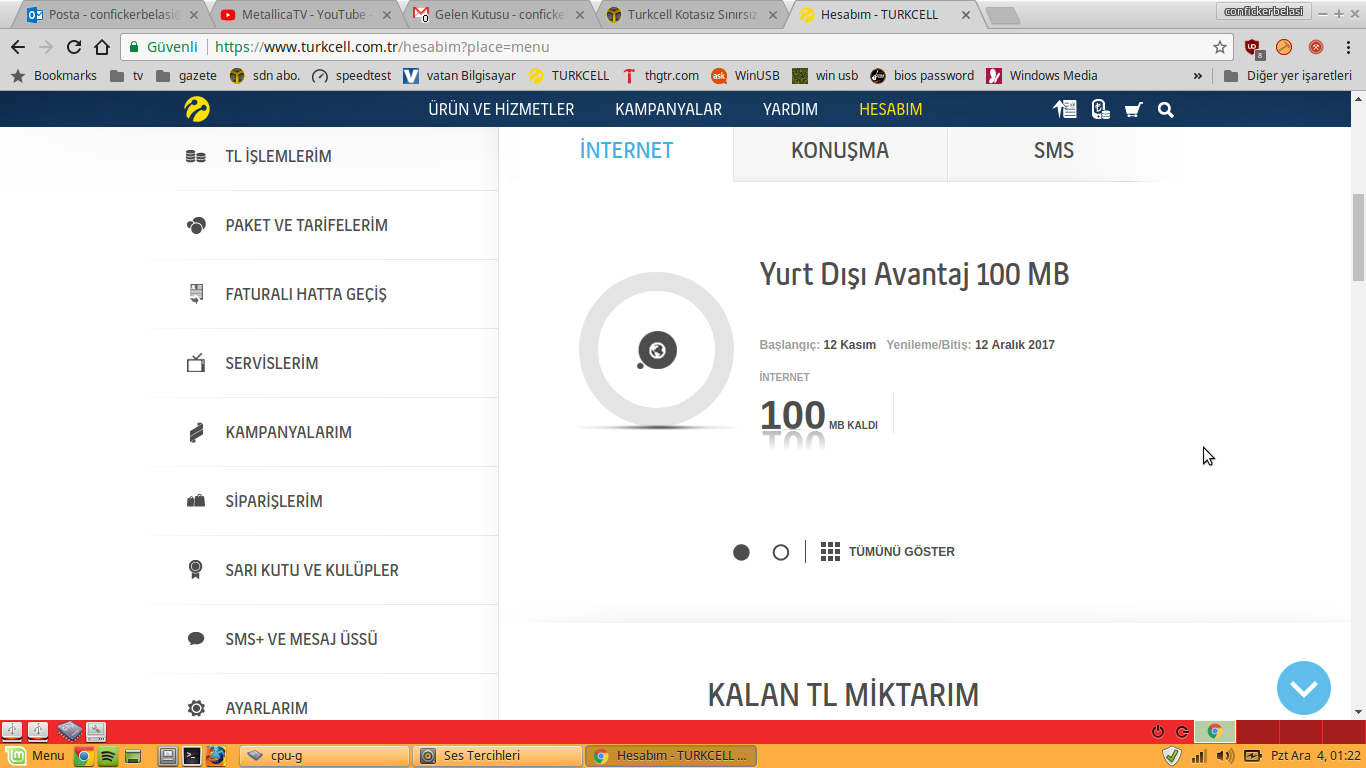Open YARDIM menu

790,110
